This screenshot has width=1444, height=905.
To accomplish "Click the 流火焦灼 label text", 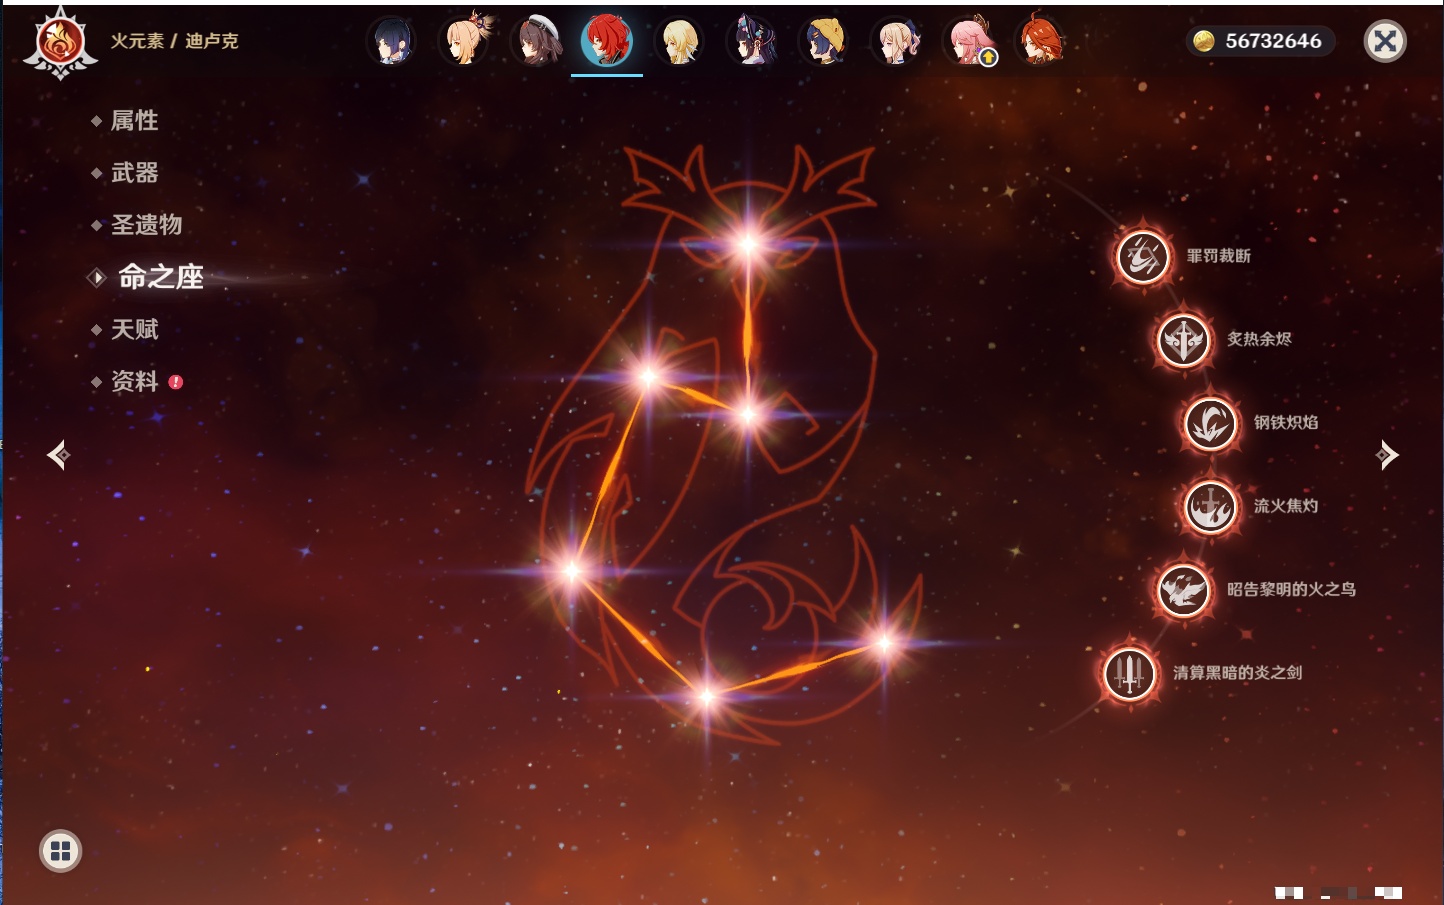I will pos(1286,506).
